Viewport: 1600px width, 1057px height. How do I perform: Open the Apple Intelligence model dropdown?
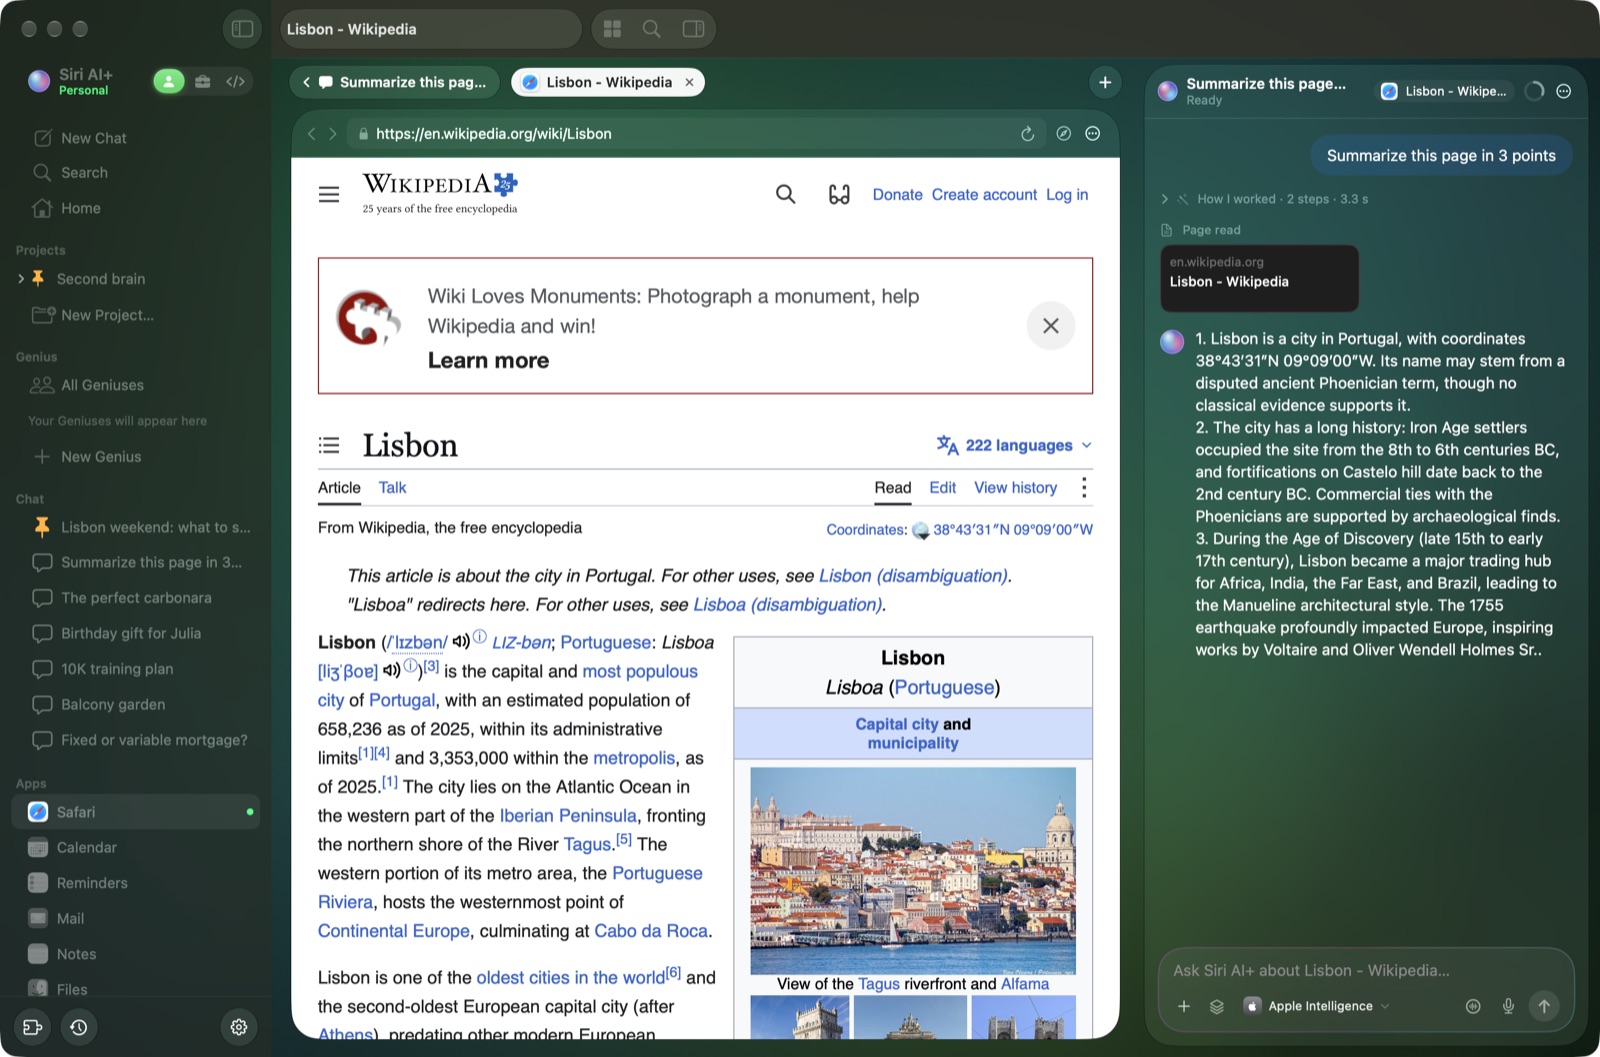pyautogui.click(x=1317, y=1007)
